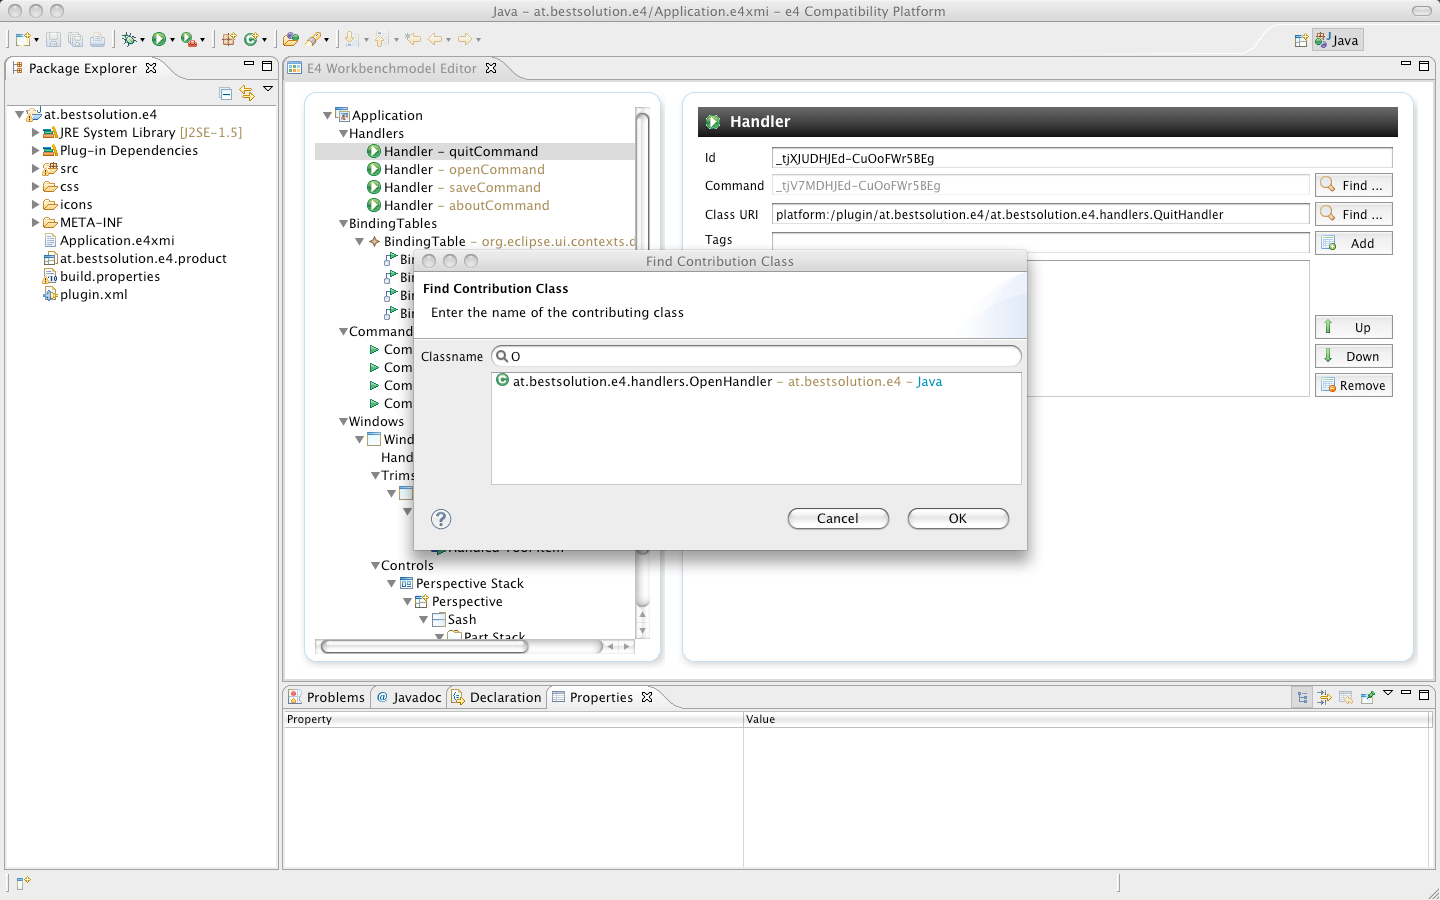Select the OpenHandler class result
This screenshot has width=1440, height=900.
tap(642, 381)
